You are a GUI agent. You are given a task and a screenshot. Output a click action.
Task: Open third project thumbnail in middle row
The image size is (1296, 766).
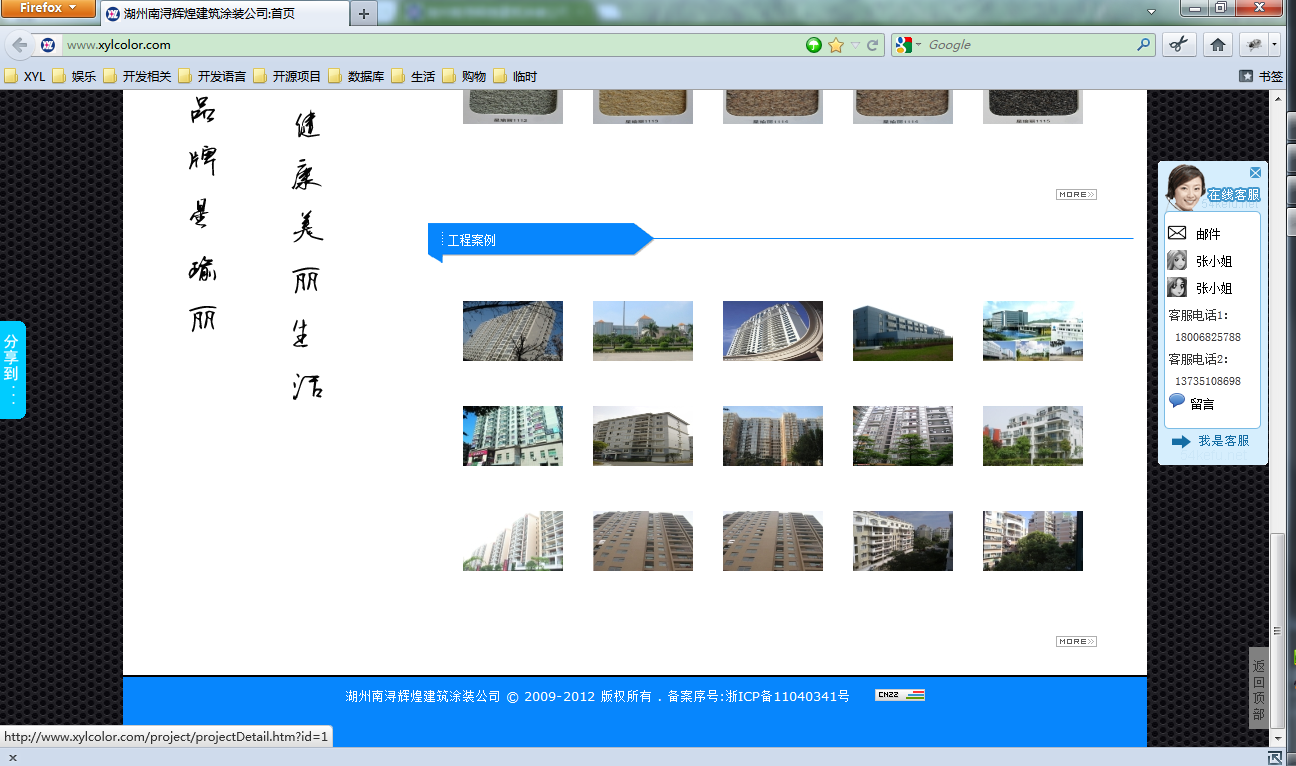(773, 436)
